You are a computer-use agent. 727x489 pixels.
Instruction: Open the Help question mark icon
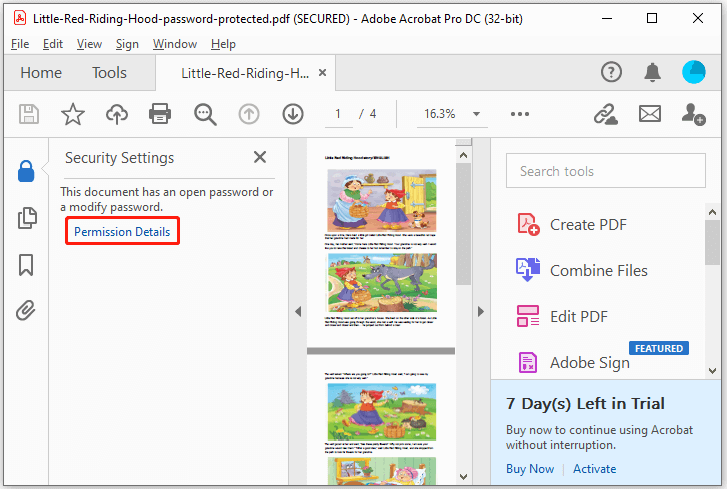[x=611, y=72]
